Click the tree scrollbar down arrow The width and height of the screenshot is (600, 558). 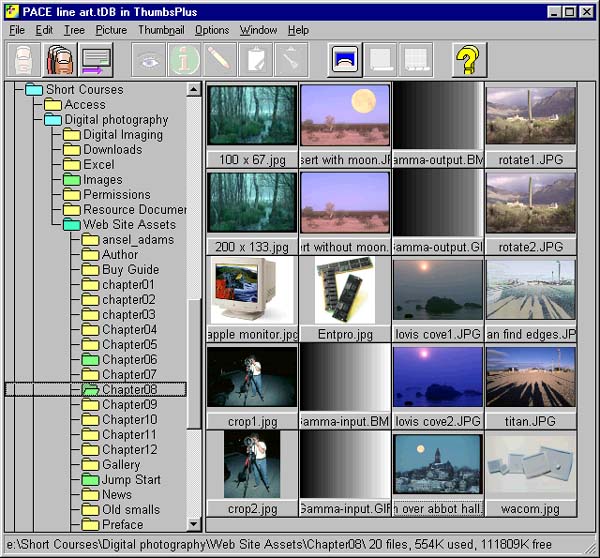point(194,524)
